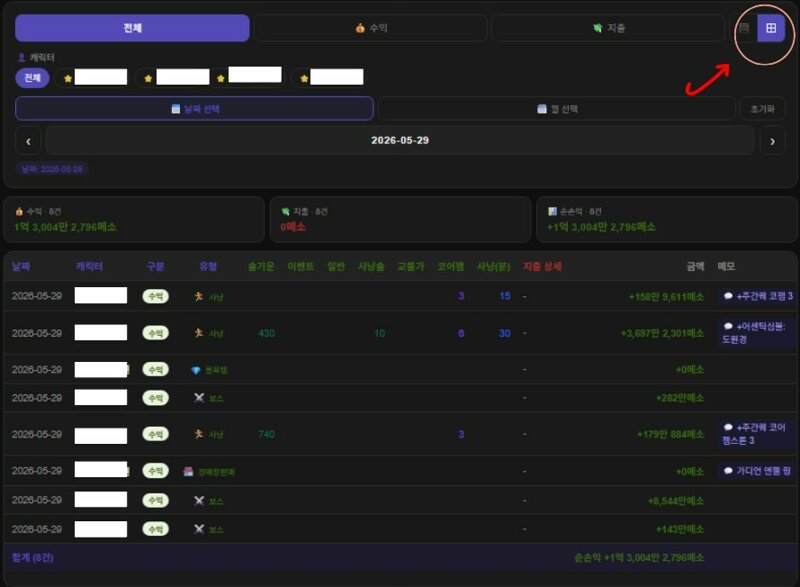Click the 지출 상세 column header
The height and width of the screenshot is (587, 800).
542,266
